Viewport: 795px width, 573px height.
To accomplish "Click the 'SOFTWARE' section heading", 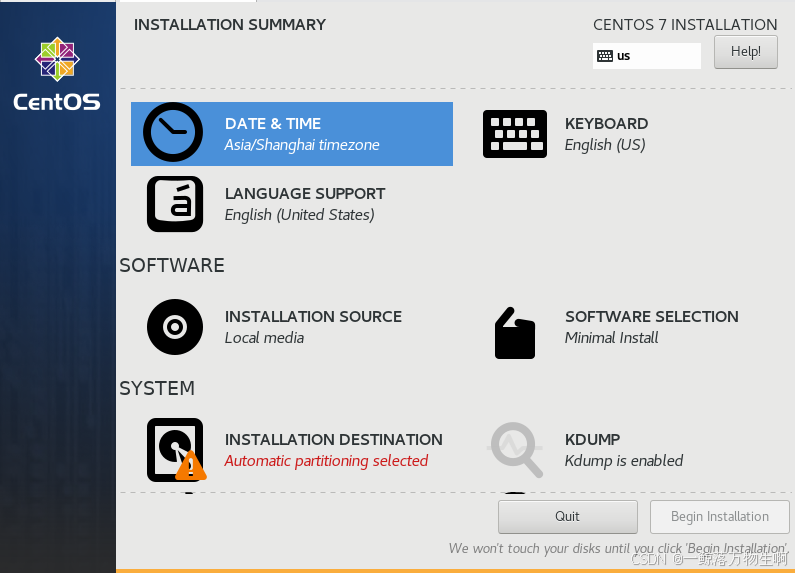I will (172, 266).
